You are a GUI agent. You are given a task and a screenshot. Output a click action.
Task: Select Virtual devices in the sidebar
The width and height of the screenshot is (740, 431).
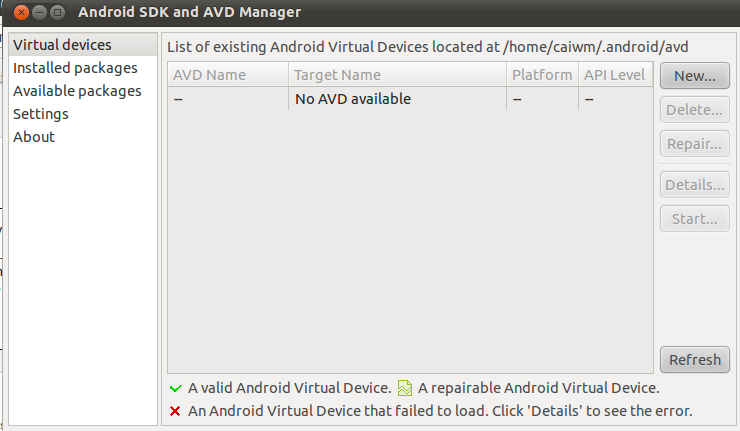point(83,45)
